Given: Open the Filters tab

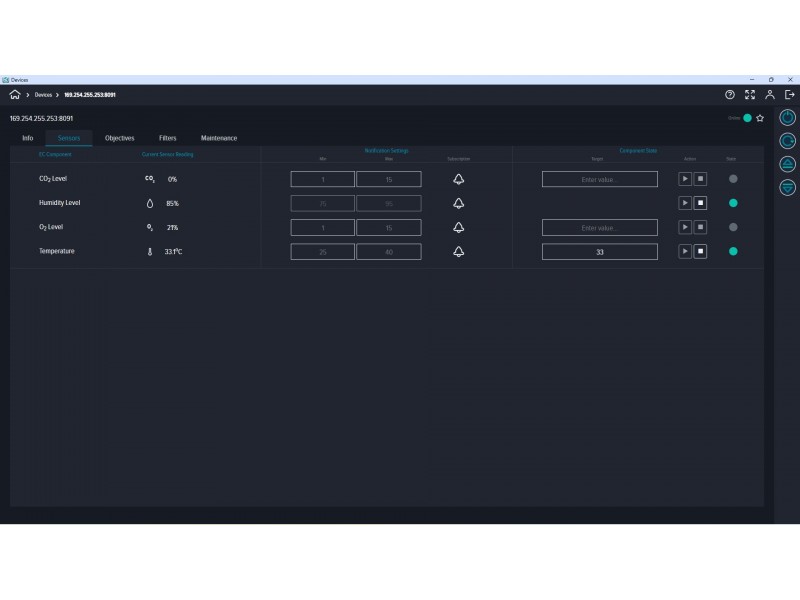Looking at the screenshot, I should tap(167, 138).
